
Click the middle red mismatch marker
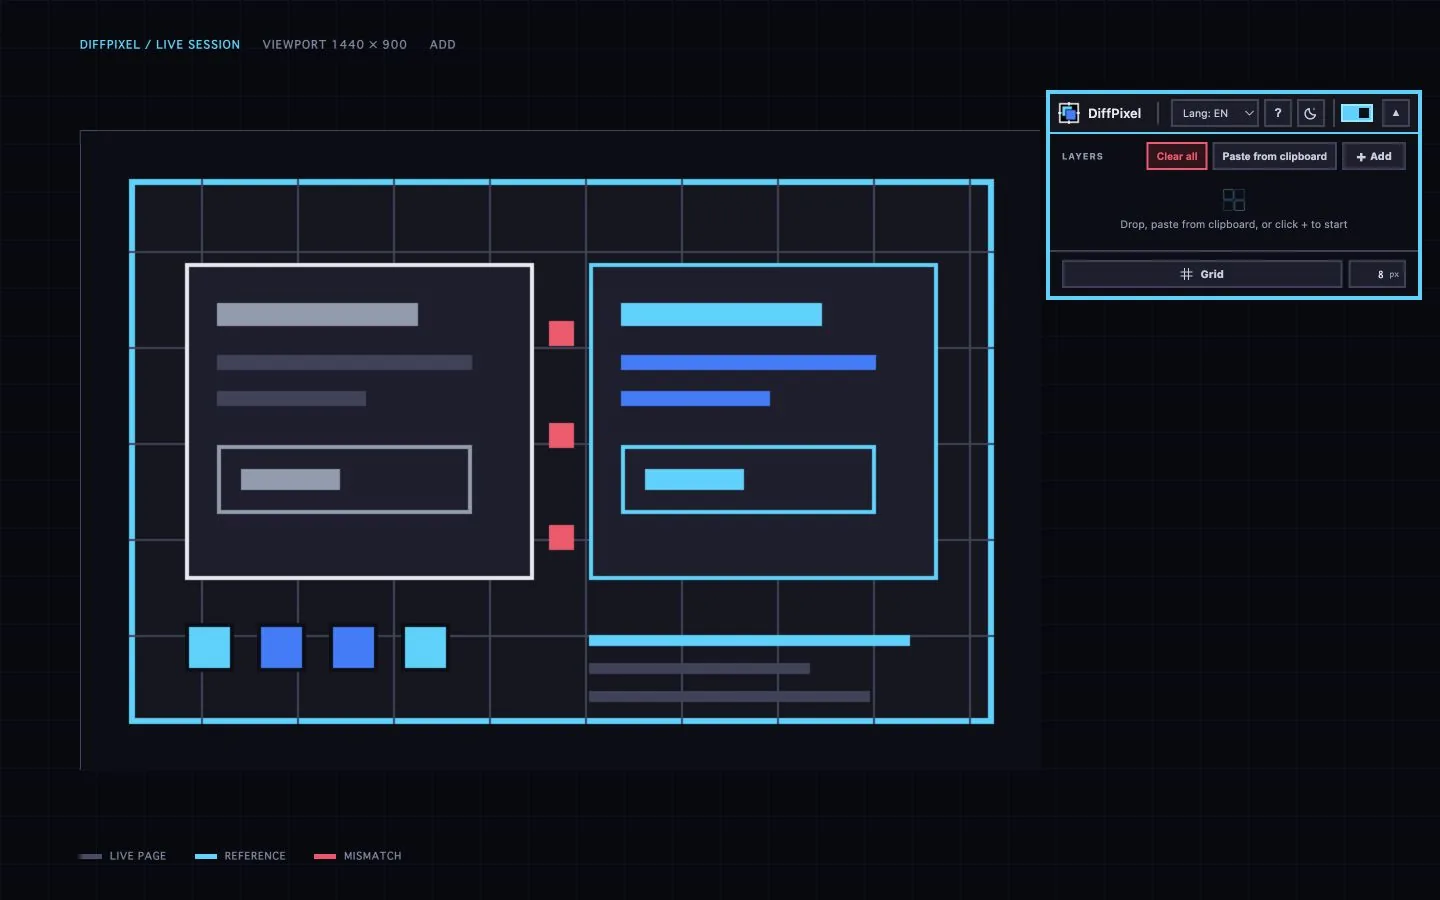click(x=562, y=435)
